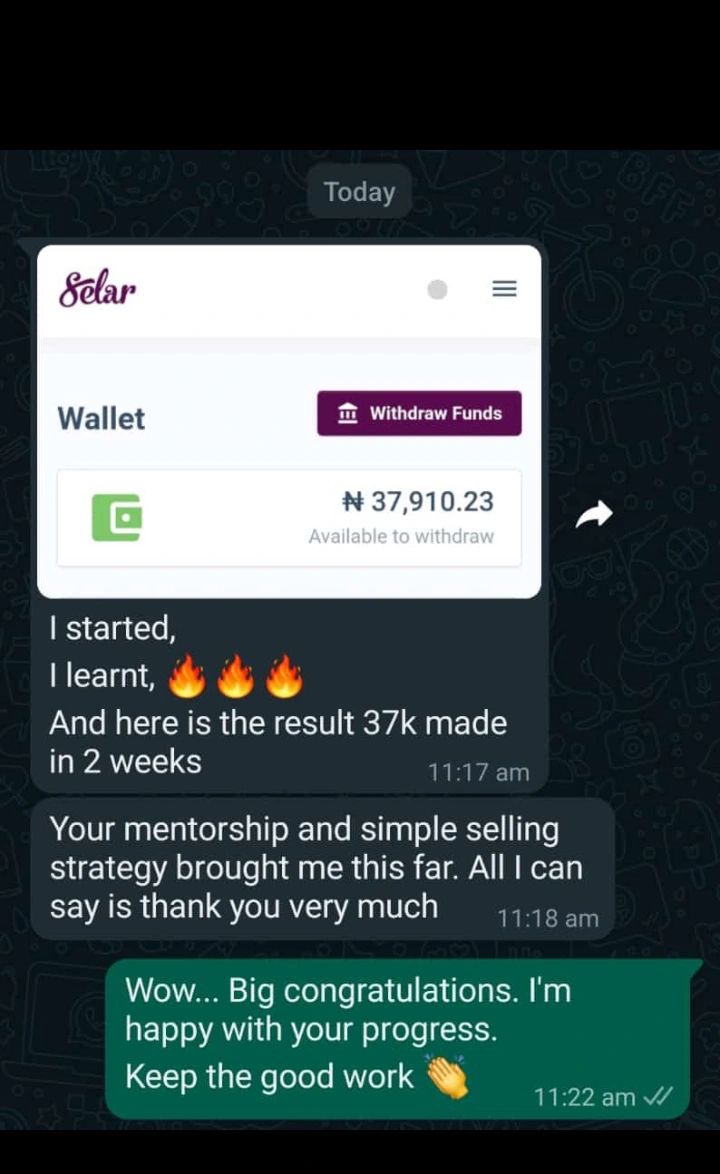This screenshot has height=1174, width=720.
Task: Click the Selar logo
Action: pos(97,288)
